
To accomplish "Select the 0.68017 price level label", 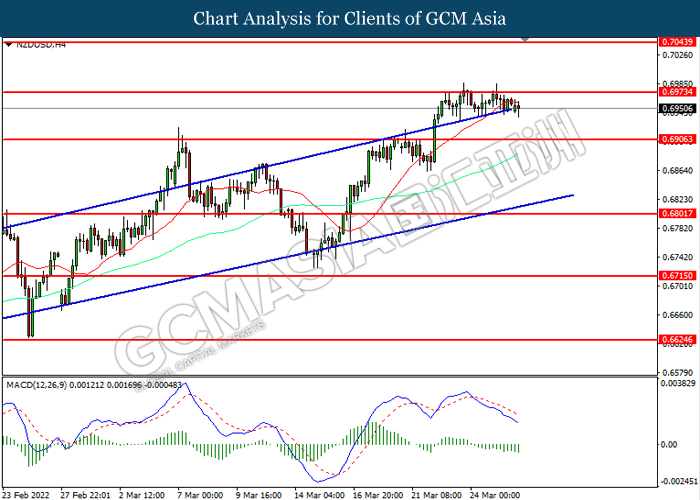I will point(677,214).
